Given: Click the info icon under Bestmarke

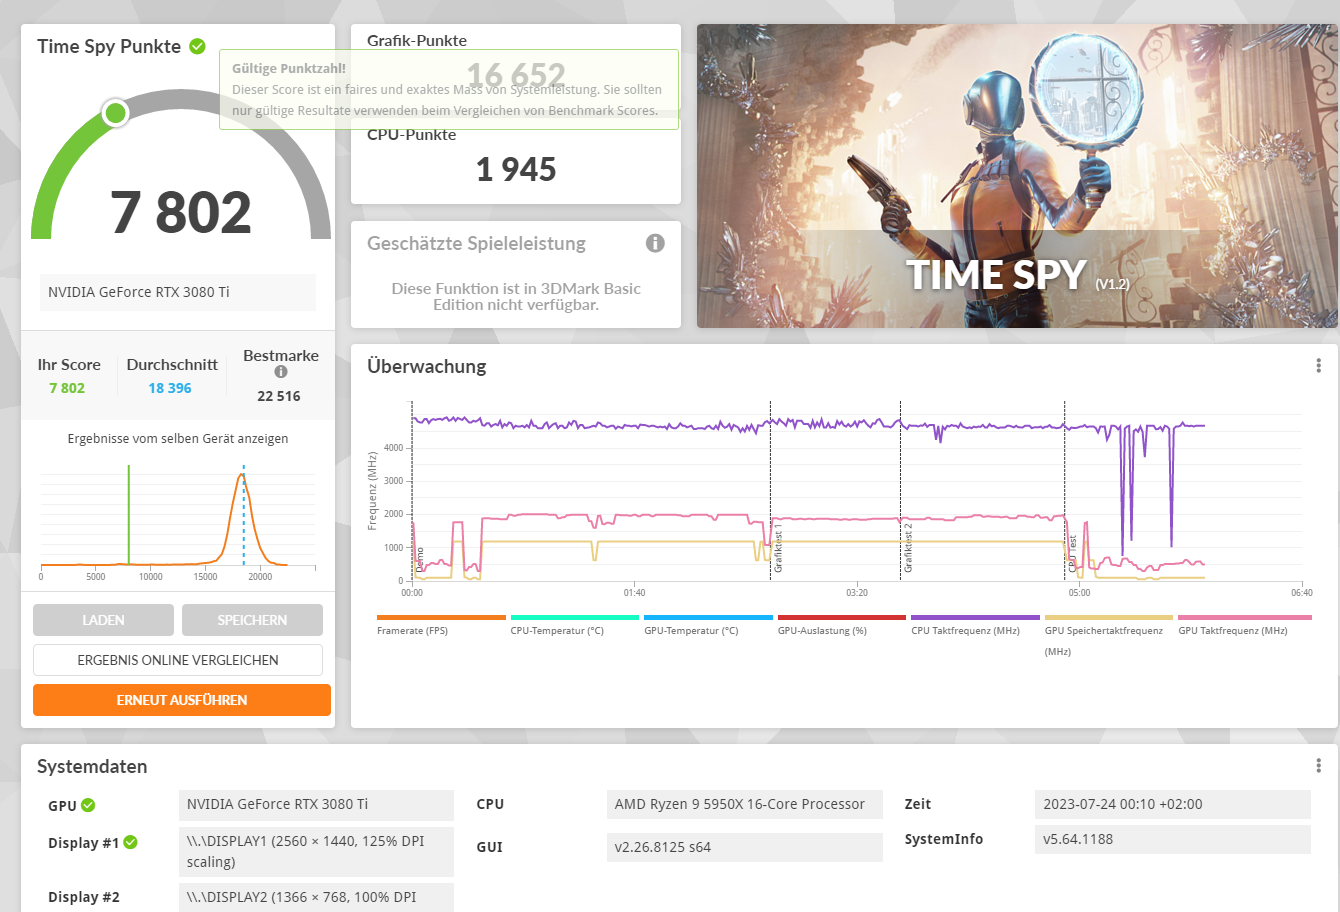Looking at the screenshot, I should click(281, 372).
